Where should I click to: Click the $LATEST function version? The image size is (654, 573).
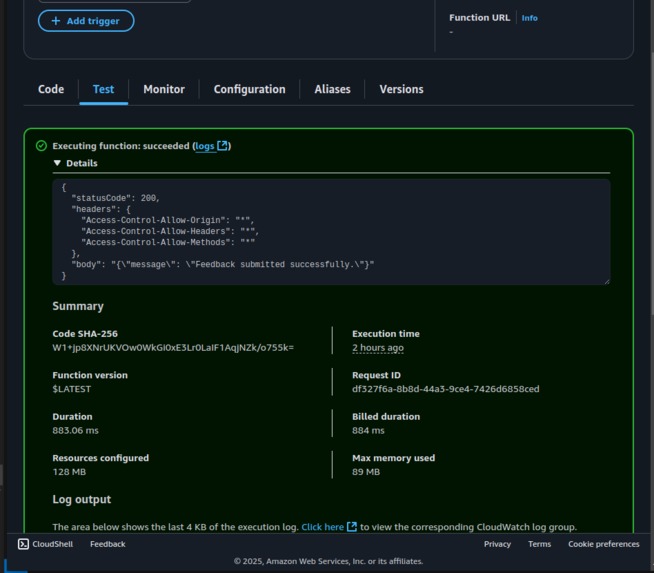tap(72, 389)
